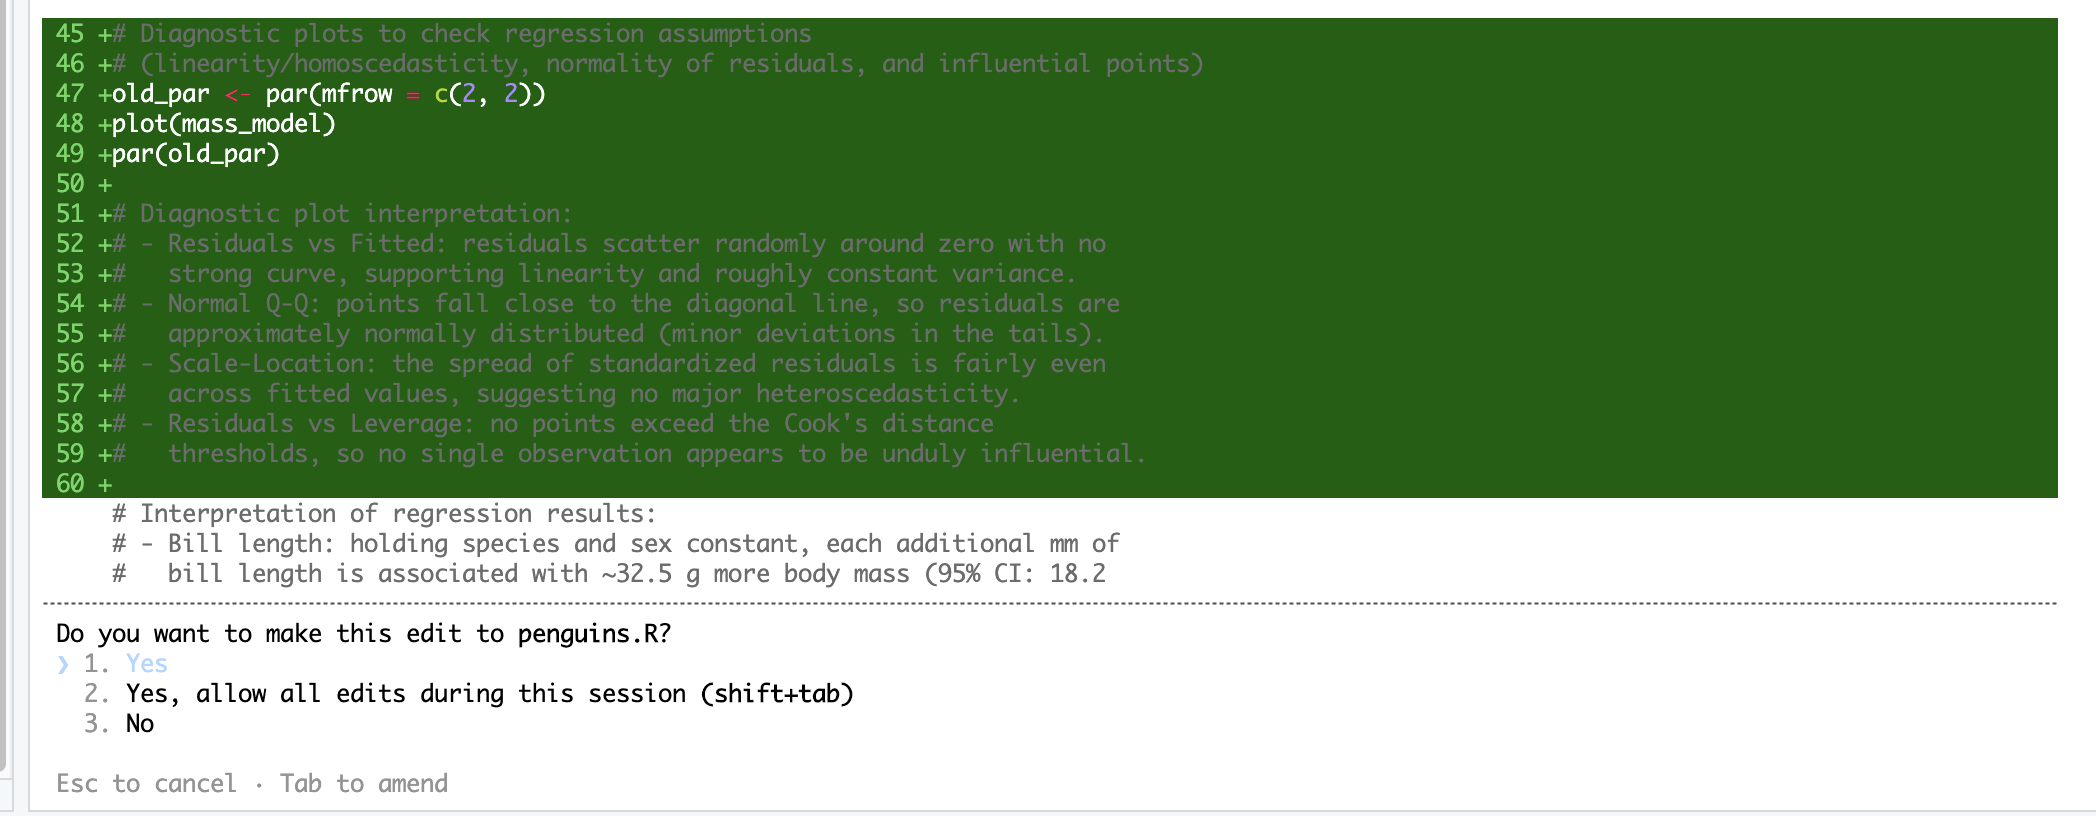Click the vertical scrollbar at the left edge

click(x=3, y=385)
